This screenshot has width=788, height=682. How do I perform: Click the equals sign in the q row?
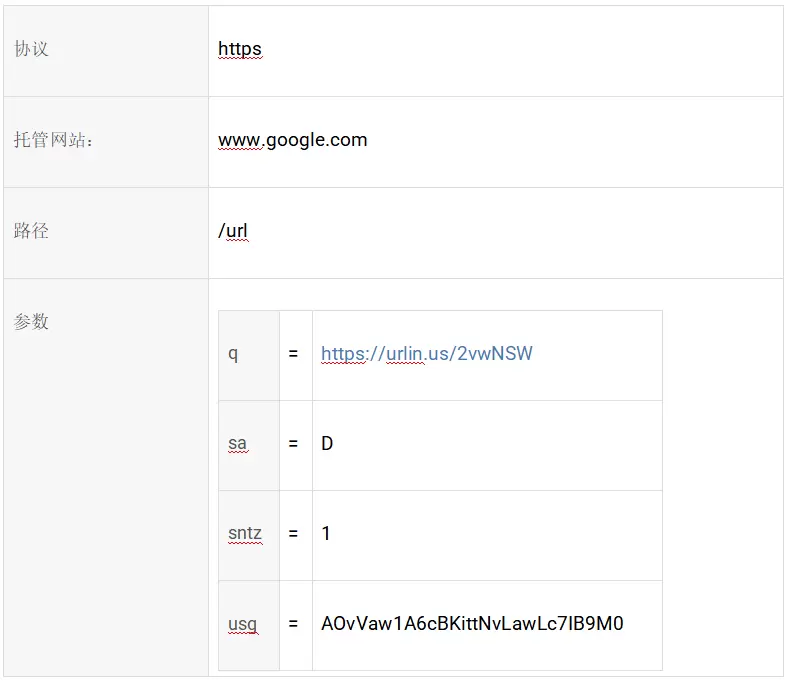point(294,354)
